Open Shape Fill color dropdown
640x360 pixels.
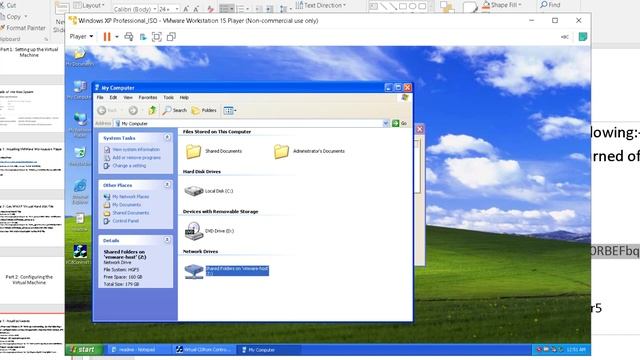[502, 5]
